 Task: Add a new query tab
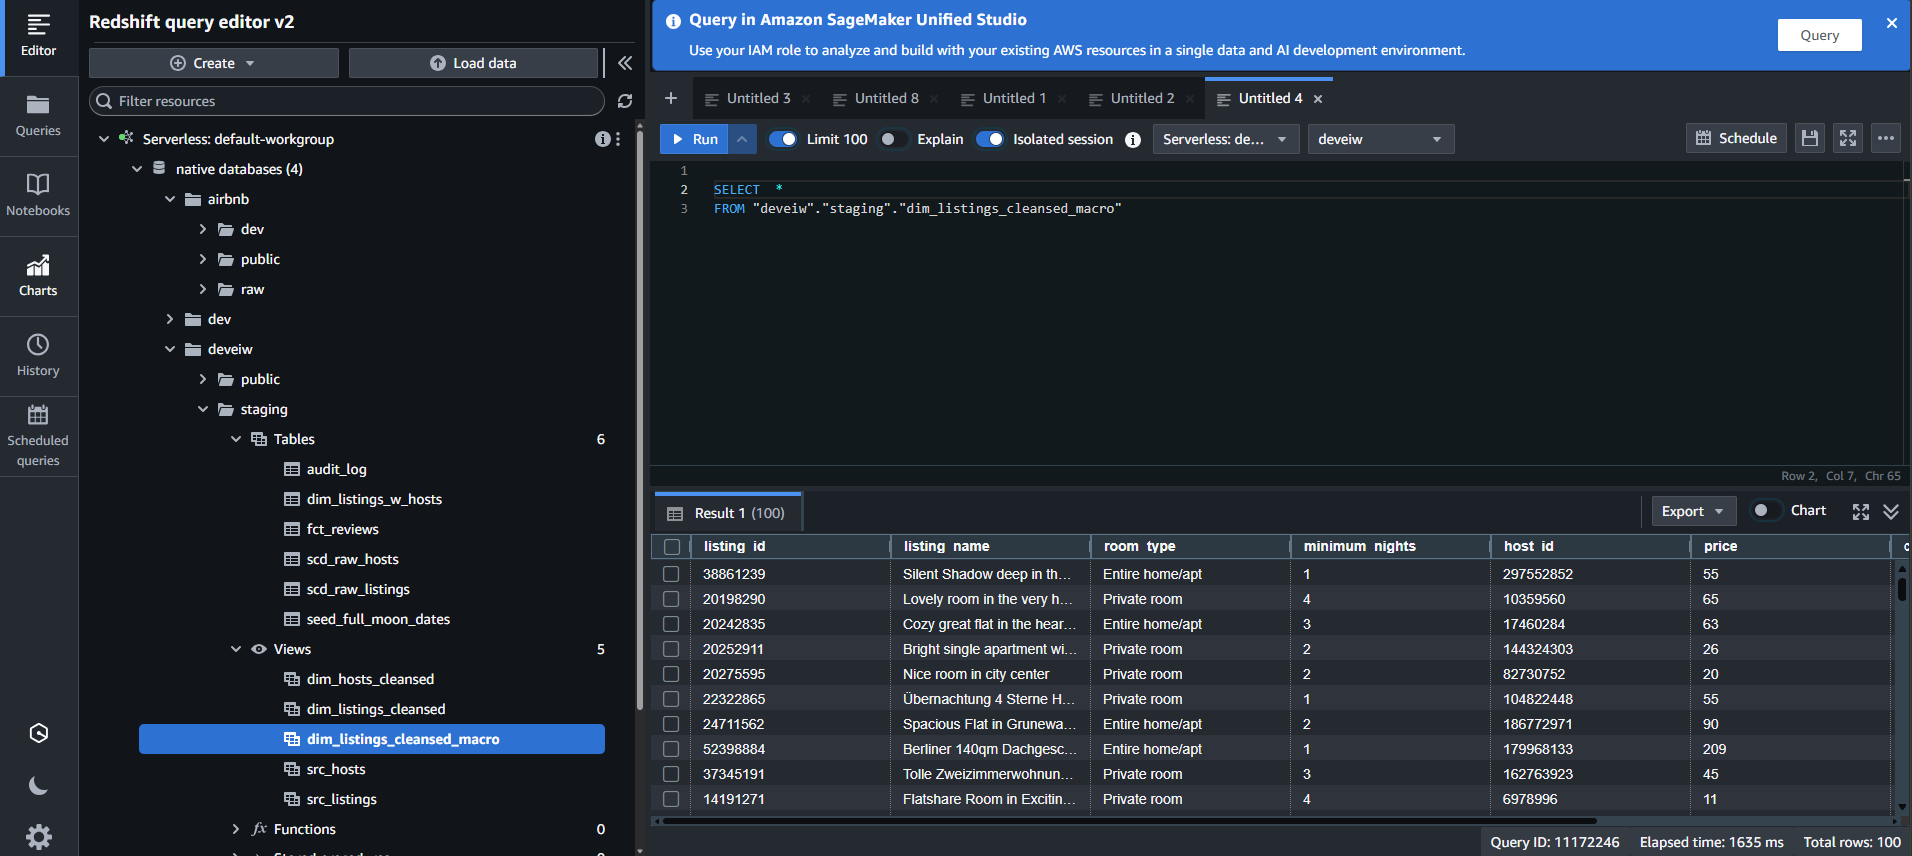tap(671, 98)
